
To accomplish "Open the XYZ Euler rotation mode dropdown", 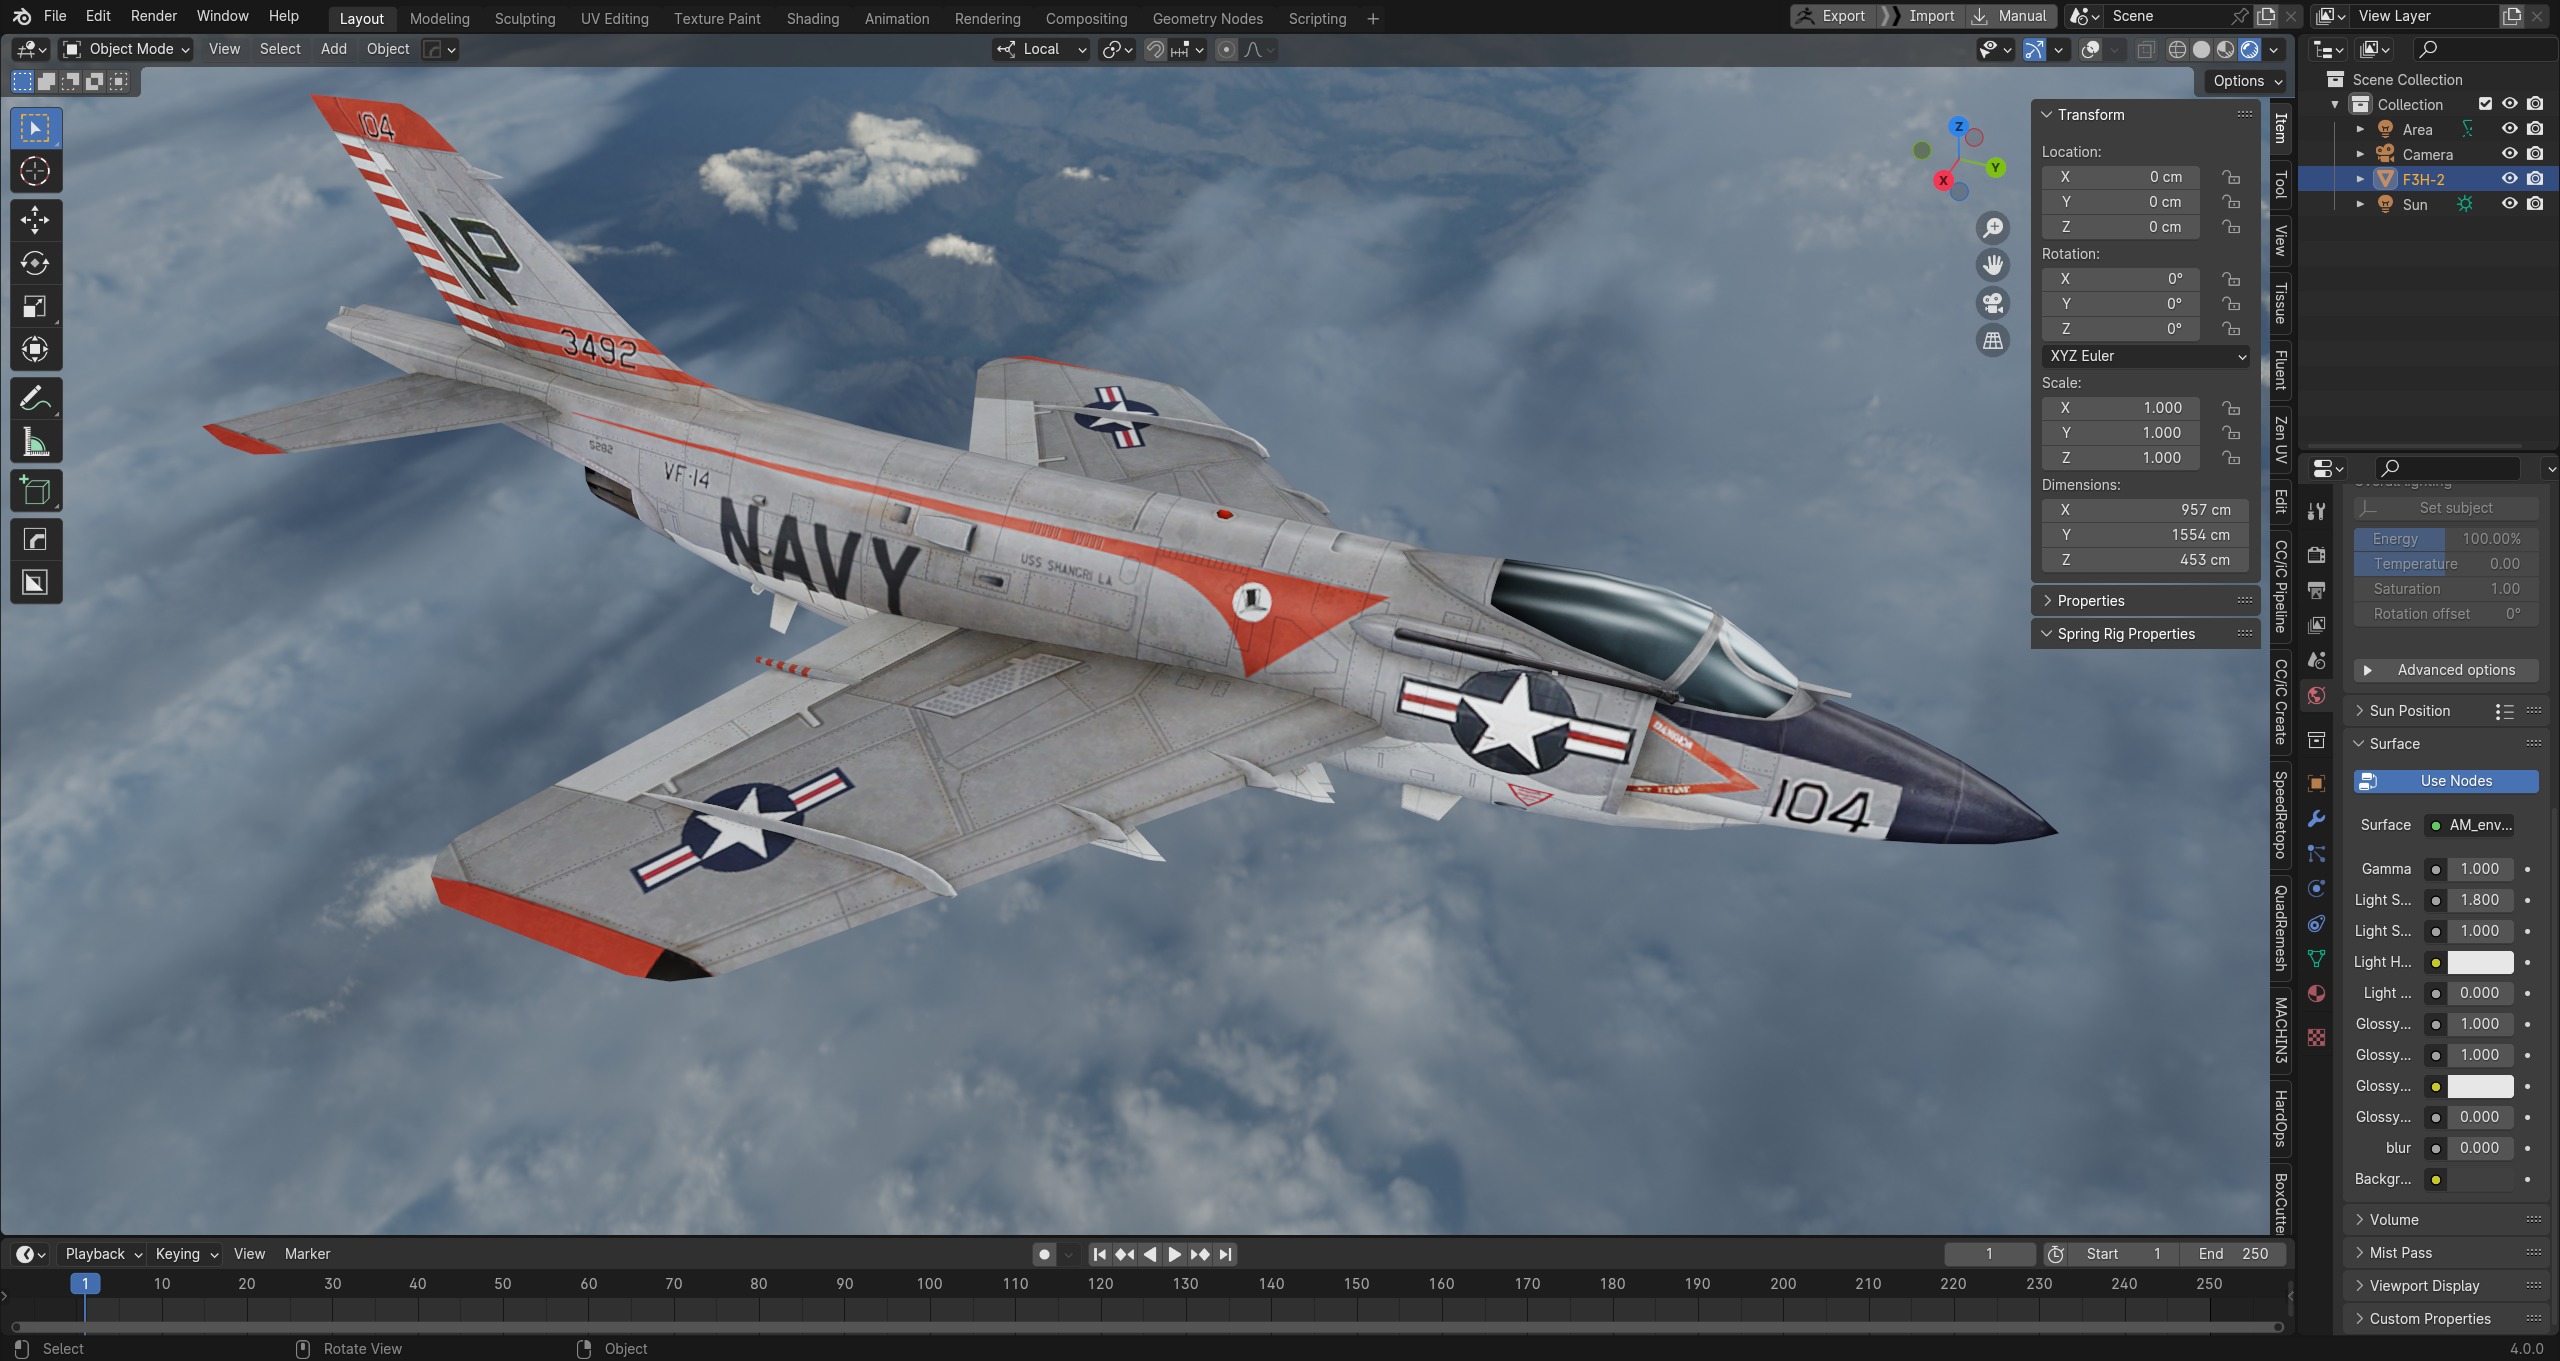I will tap(2145, 356).
